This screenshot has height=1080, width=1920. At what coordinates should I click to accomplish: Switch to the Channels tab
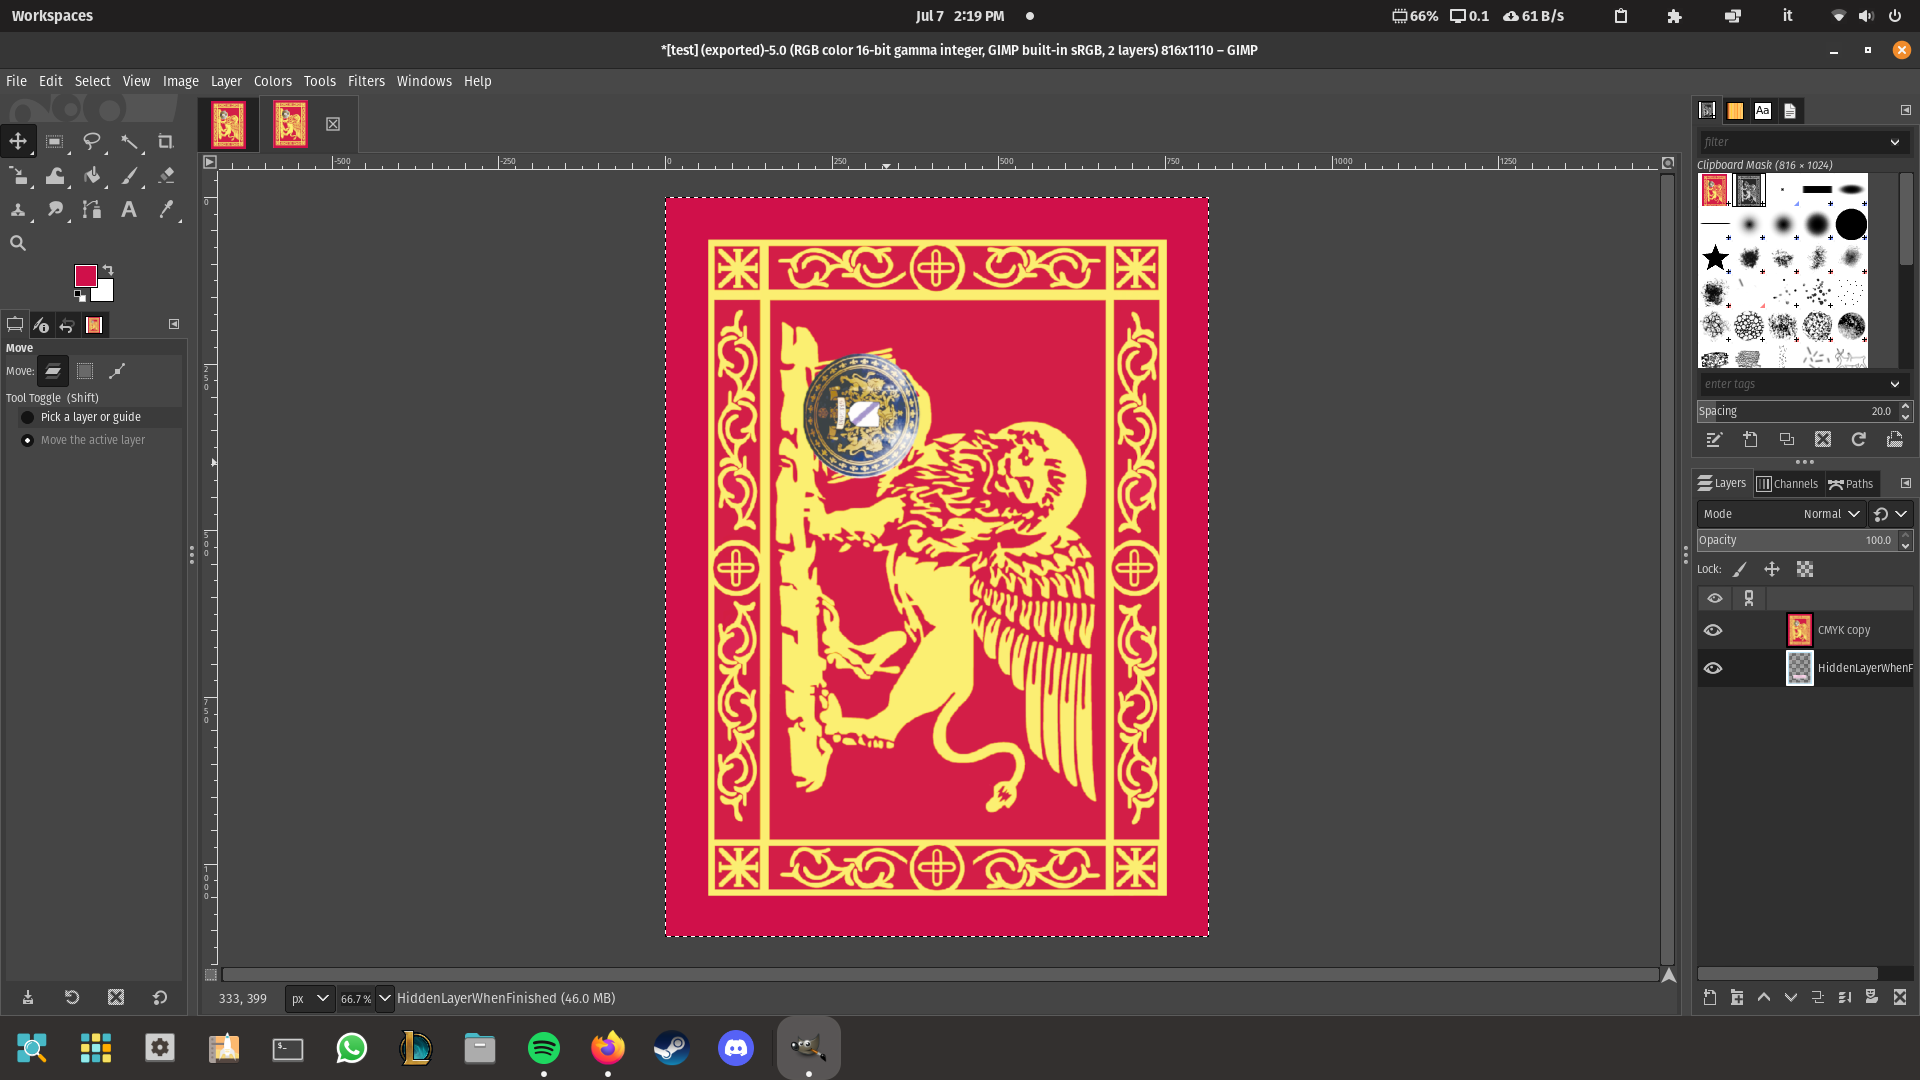click(x=1787, y=484)
